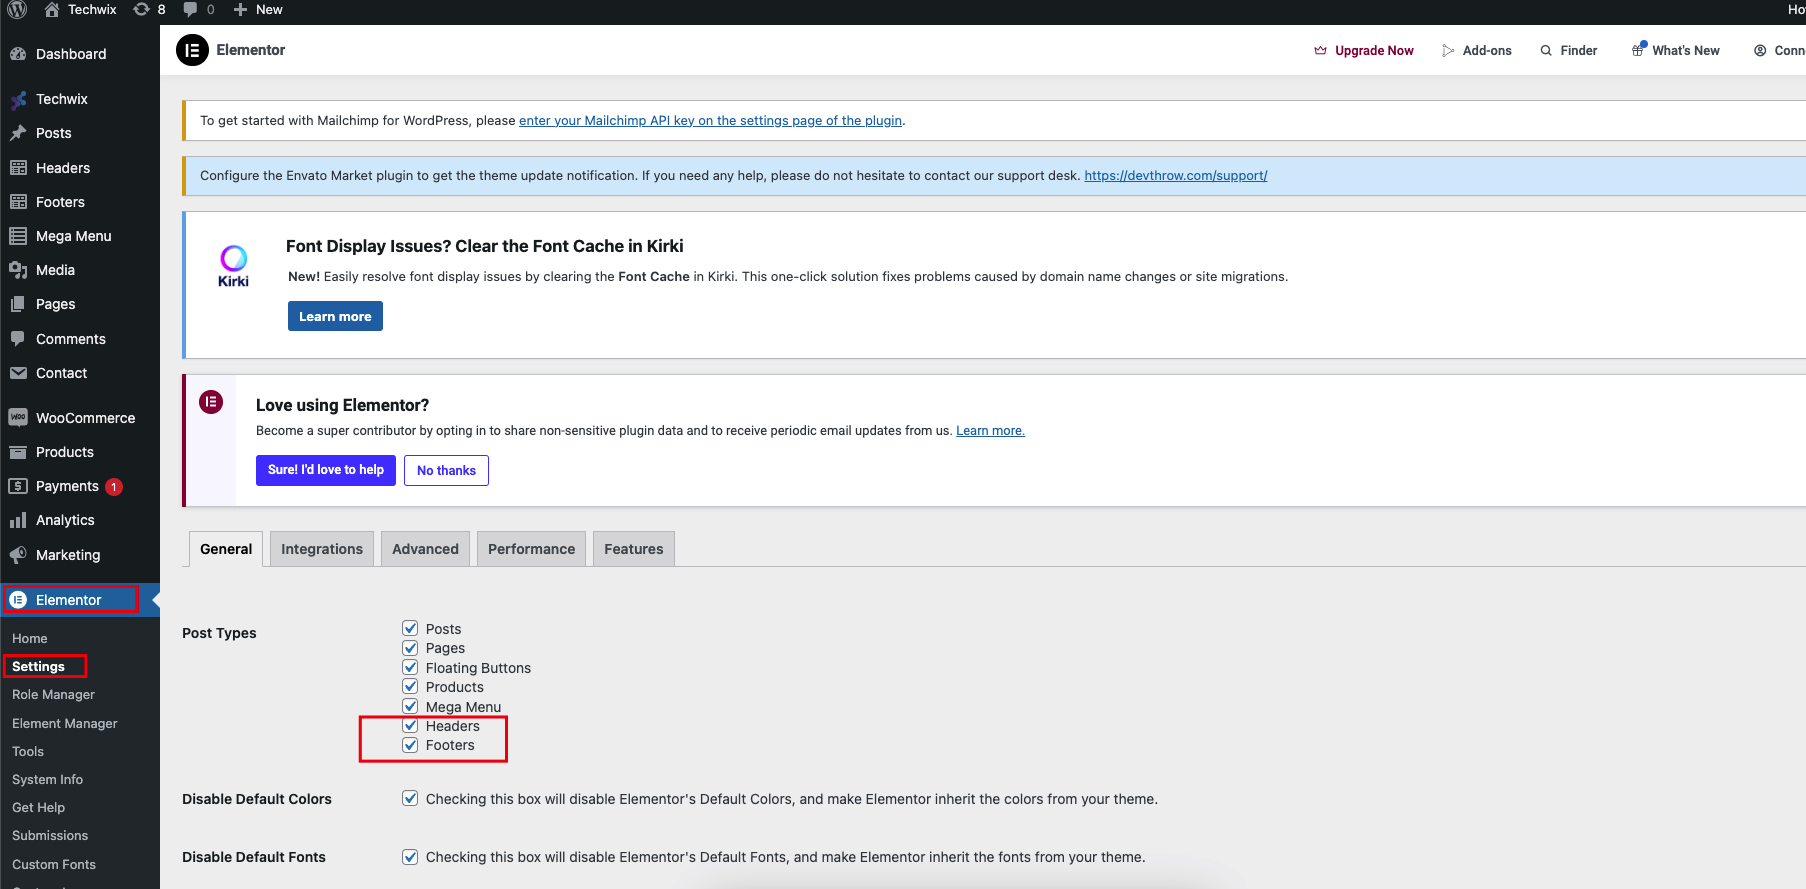Open the Finder search in header
The width and height of the screenshot is (1806, 889).
[x=1569, y=50]
